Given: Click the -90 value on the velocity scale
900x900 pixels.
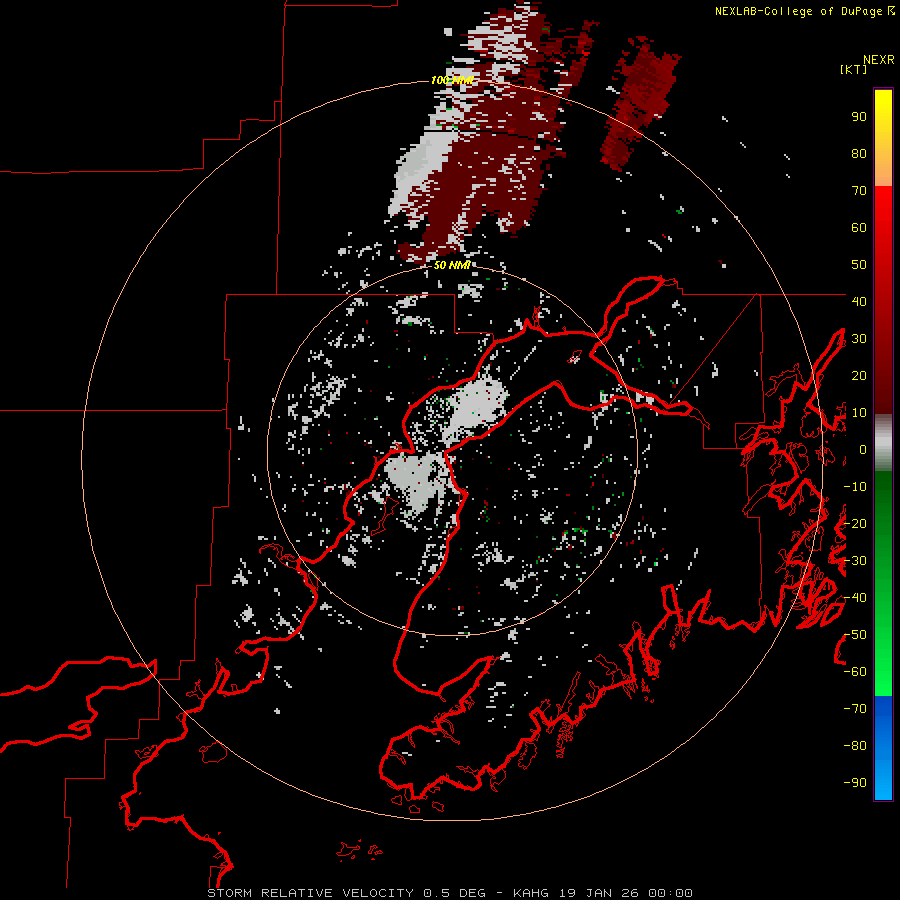Looking at the screenshot, I should click(855, 783).
